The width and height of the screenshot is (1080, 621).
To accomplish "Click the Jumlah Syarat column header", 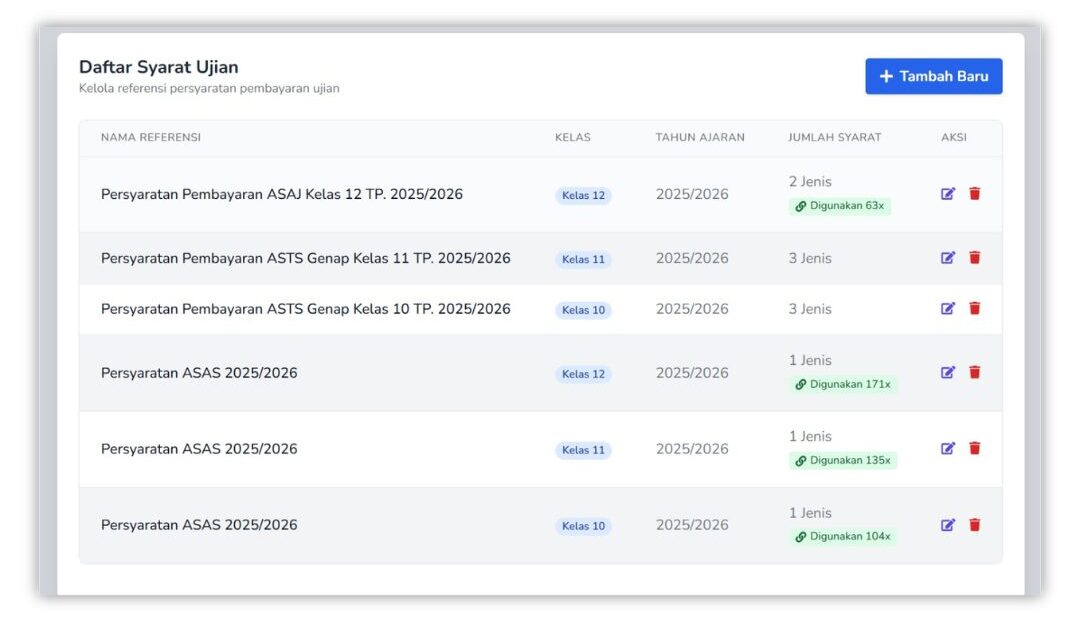I will point(834,138).
